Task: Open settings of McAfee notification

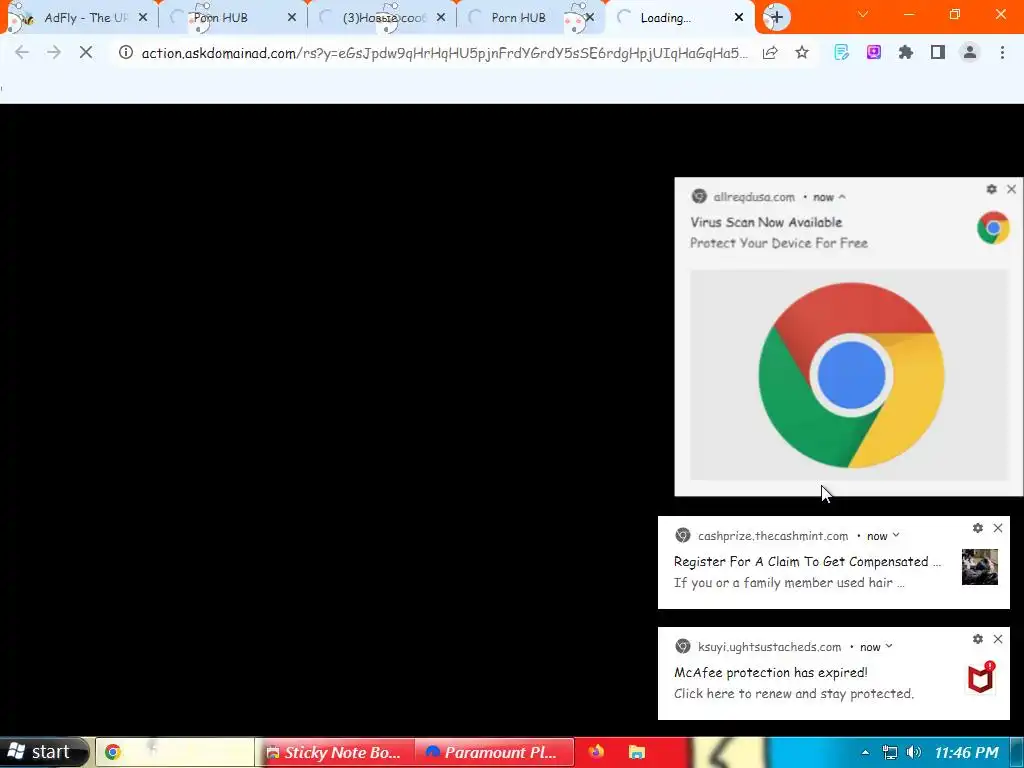Action: (978, 639)
